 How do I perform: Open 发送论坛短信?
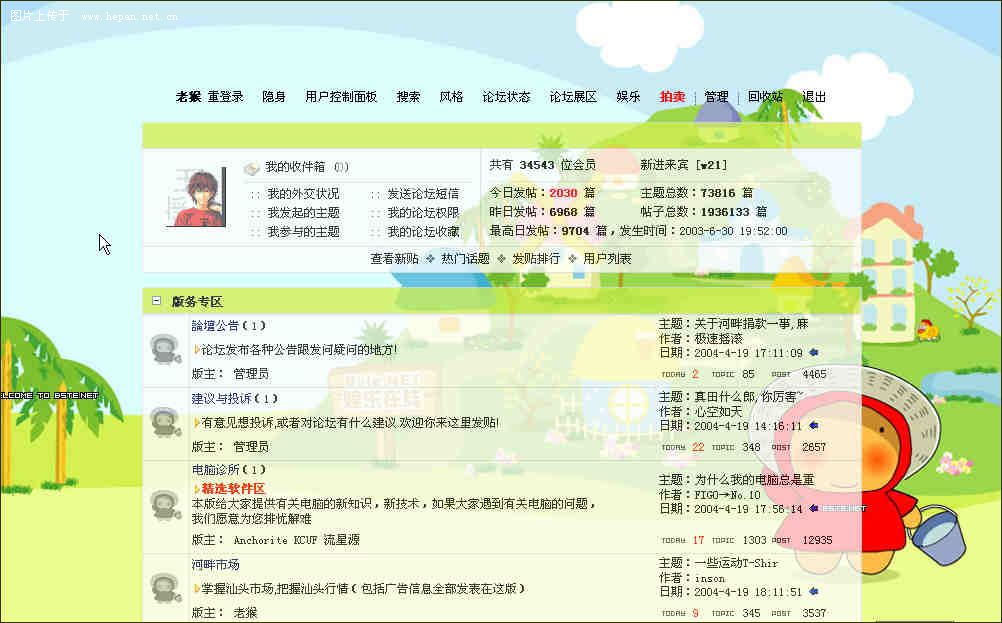click(423, 193)
